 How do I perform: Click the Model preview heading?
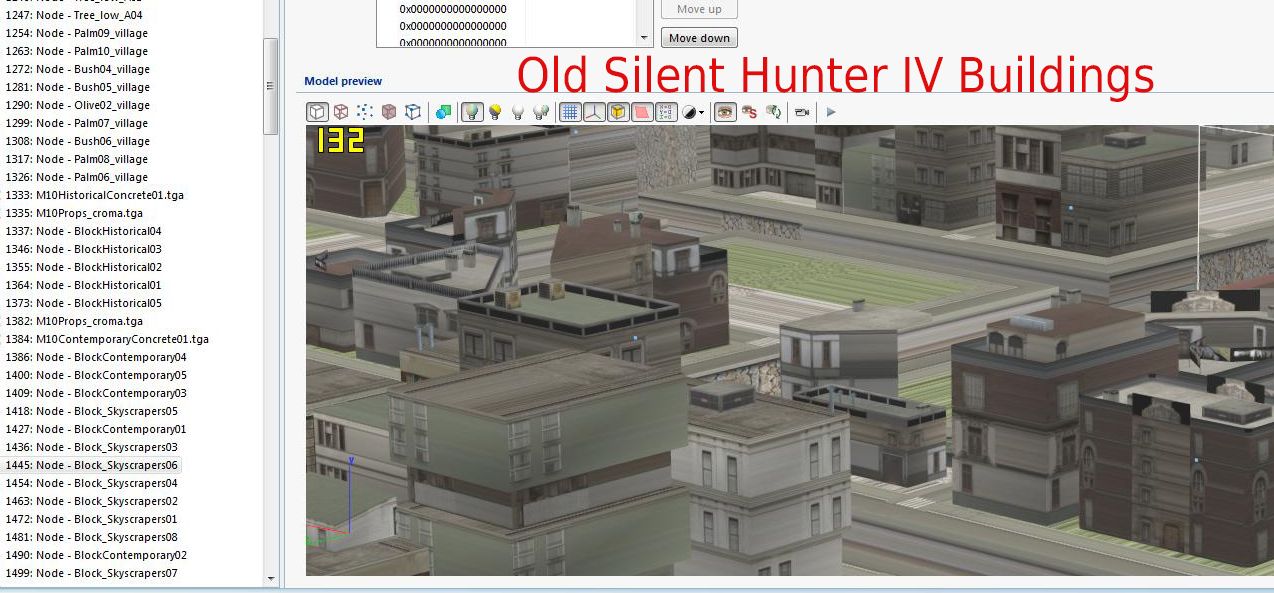click(x=343, y=81)
